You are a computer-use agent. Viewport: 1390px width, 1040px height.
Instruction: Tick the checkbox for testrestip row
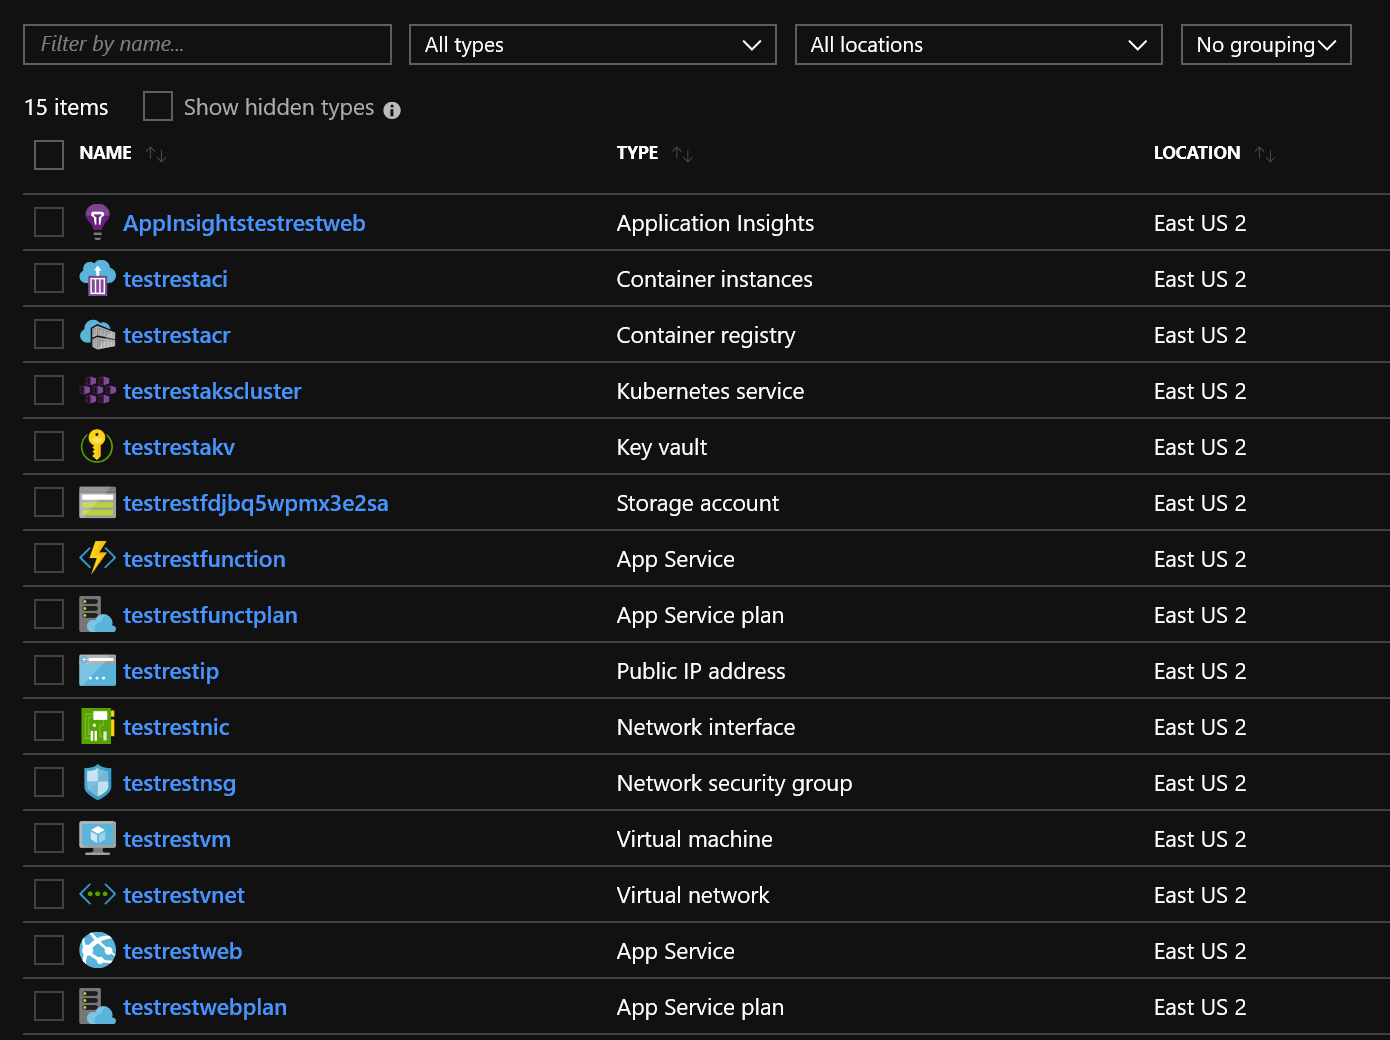[x=49, y=670]
